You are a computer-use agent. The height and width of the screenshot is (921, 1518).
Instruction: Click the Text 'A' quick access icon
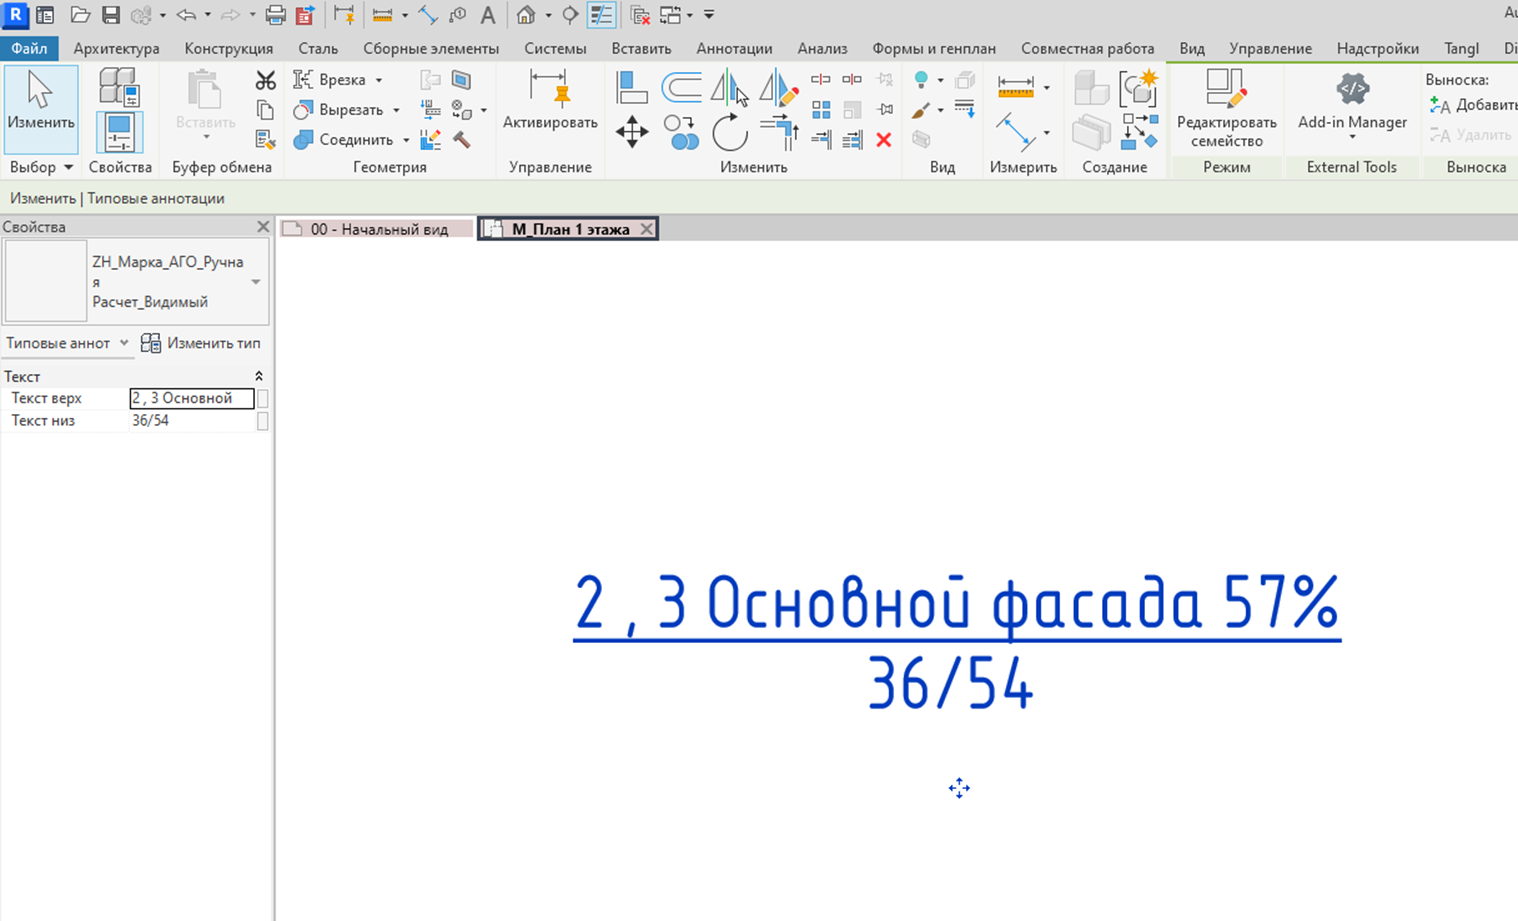pos(488,15)
